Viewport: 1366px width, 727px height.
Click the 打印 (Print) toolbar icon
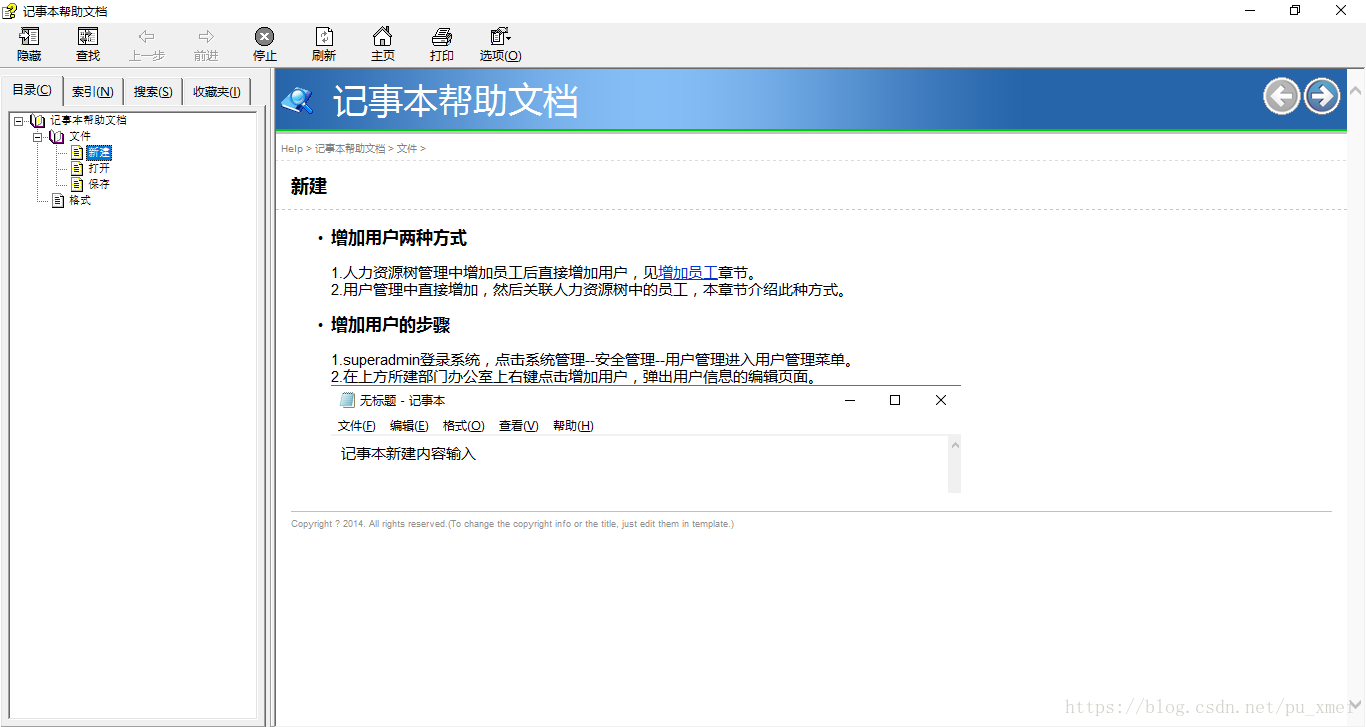click(441, 37)
